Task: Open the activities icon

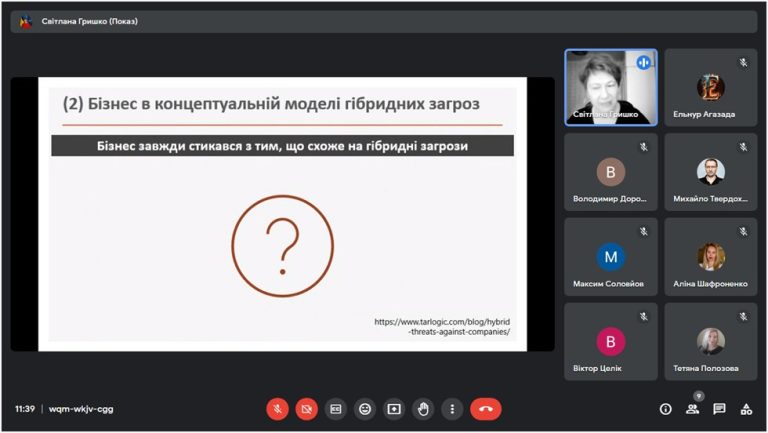Action: [x=746, y=409]
